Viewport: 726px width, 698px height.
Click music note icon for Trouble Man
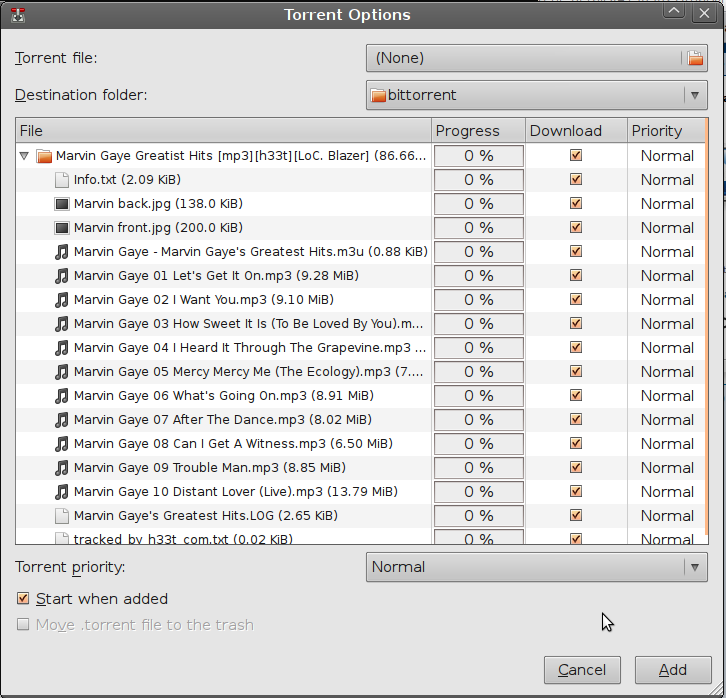(62, 467)
